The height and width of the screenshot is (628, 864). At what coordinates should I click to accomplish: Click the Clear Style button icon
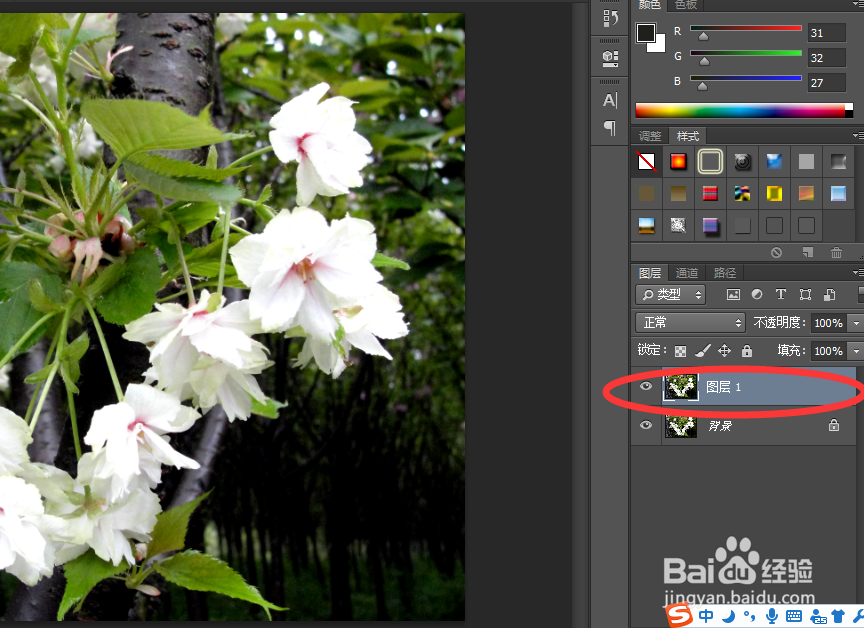pyautogui.click(x=776, y=252)
